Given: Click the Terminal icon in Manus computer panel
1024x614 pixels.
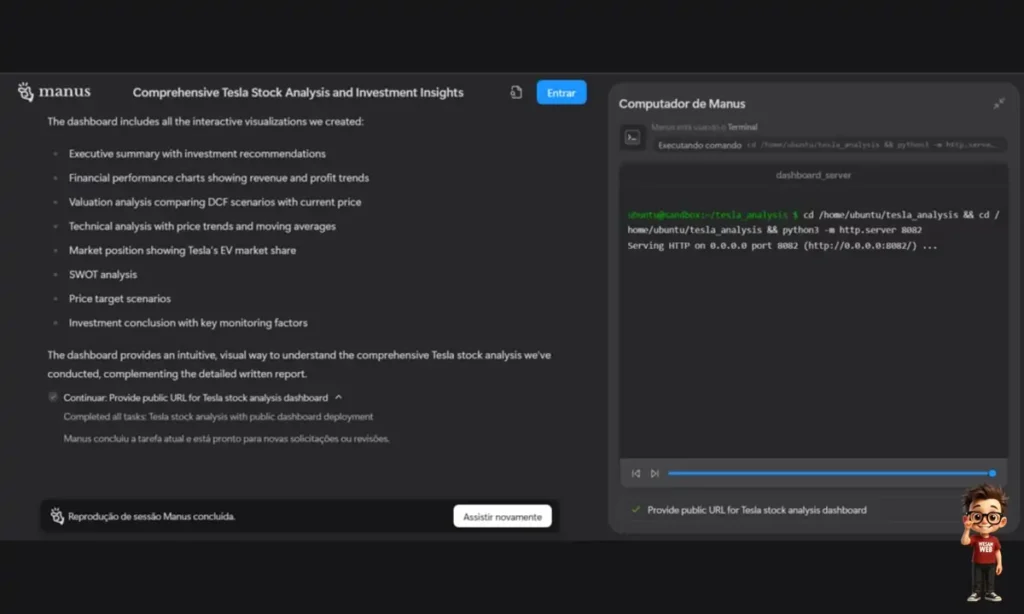Looking at the screenshot, I should [x=632, y=137].
